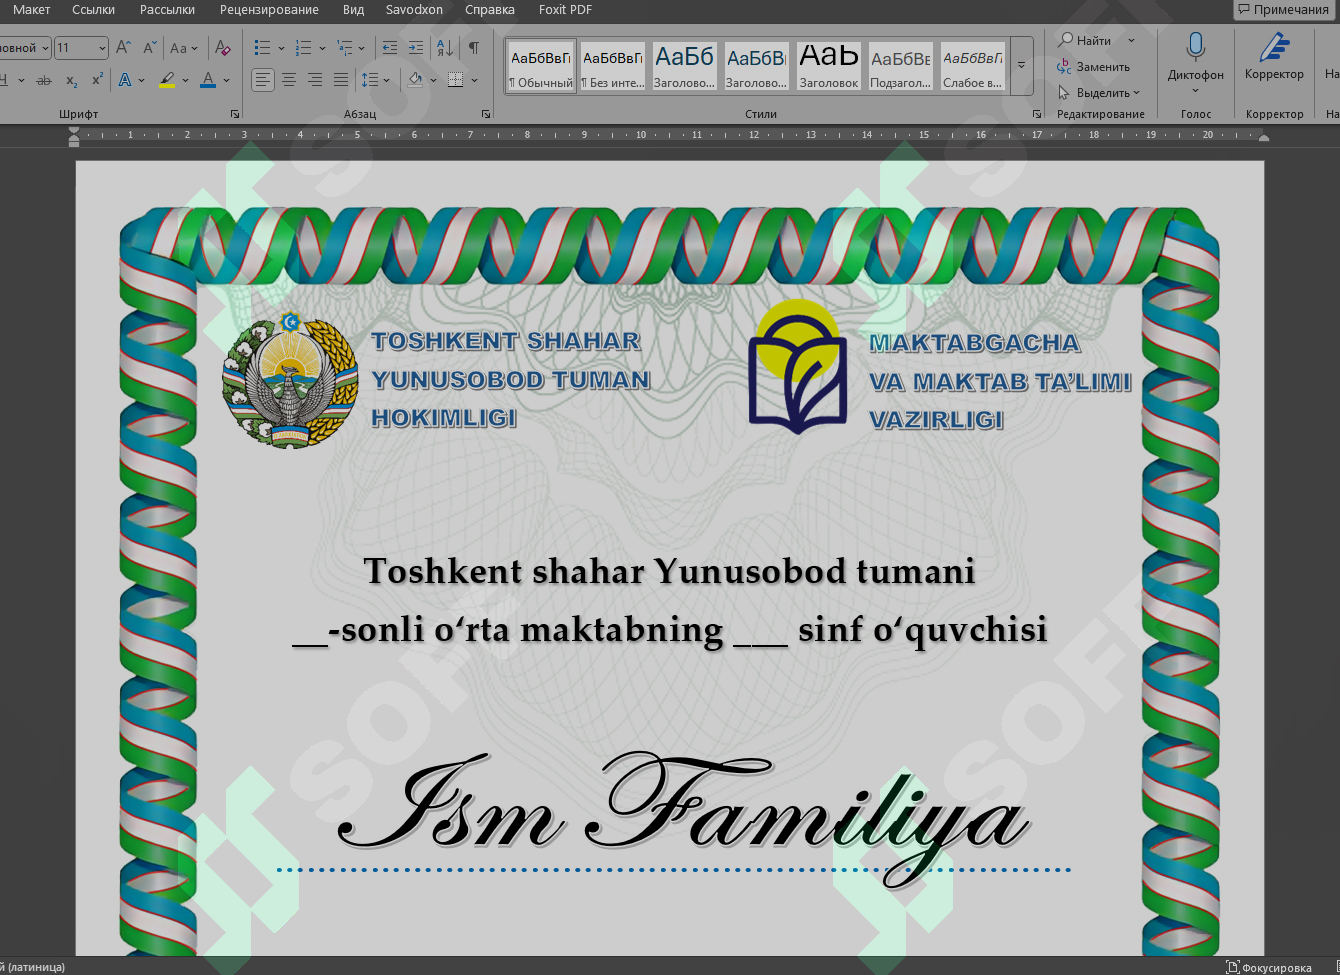Clear all formatting with the eraser A icon
1340x975 pixels.
pos(223,47)
